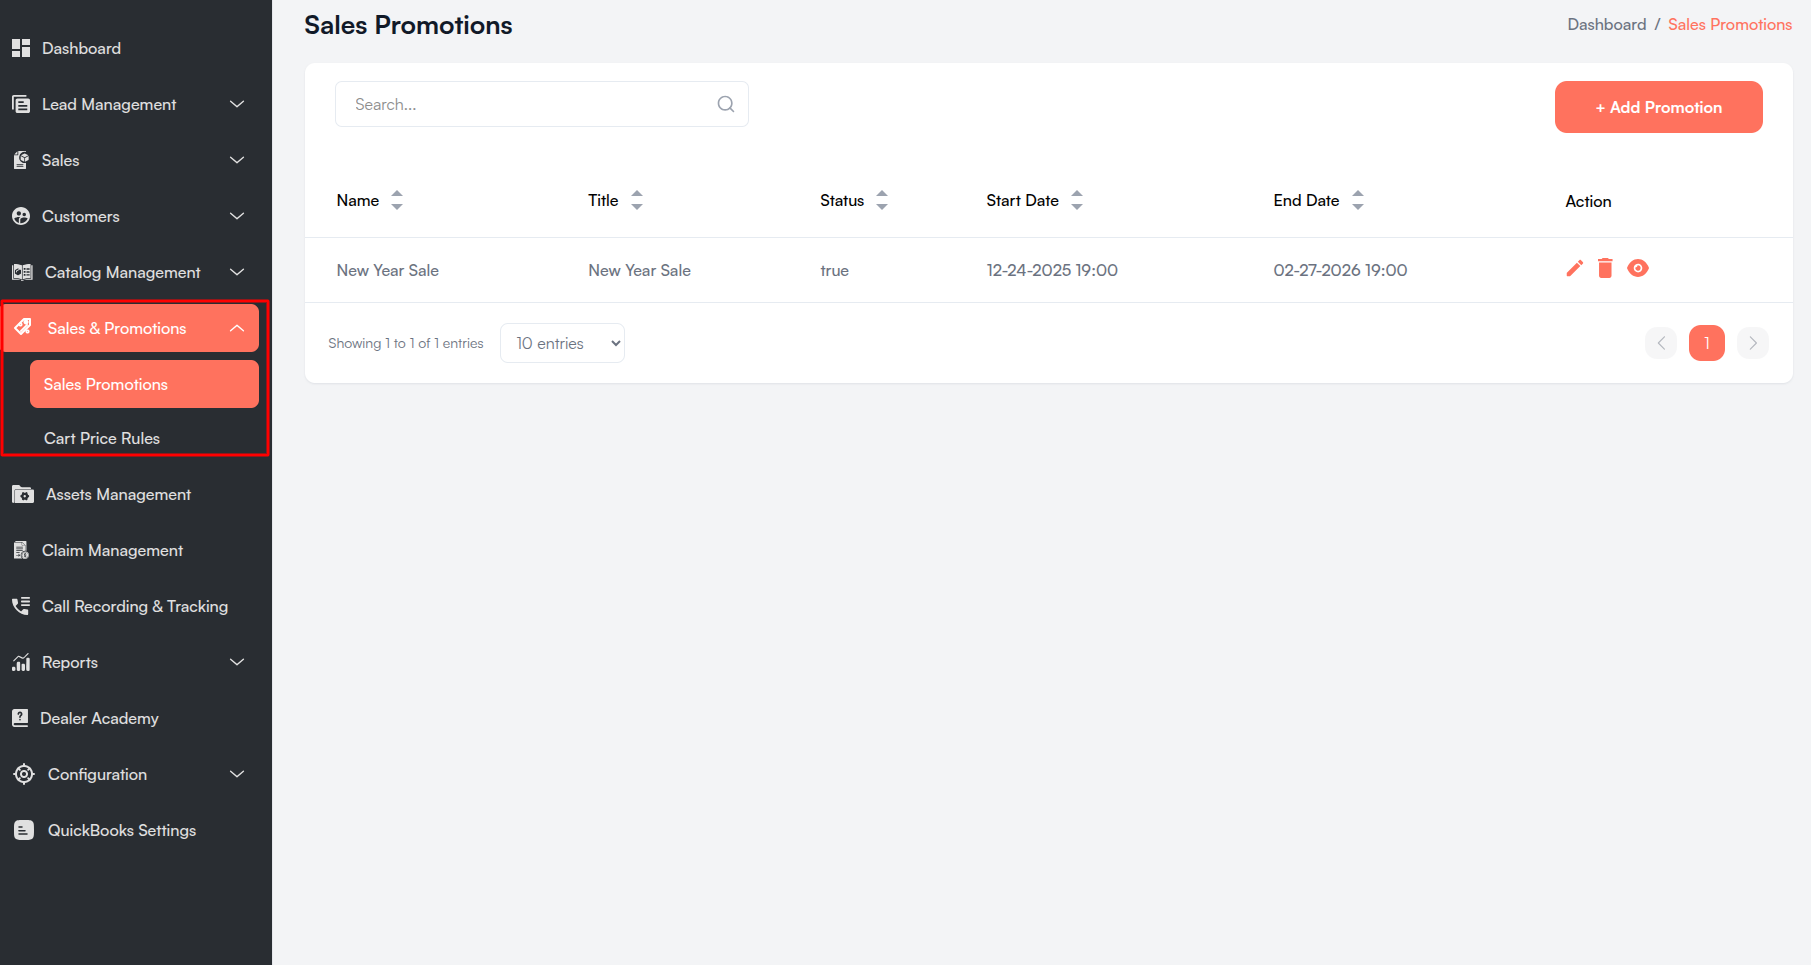Expand the Lead Management chevron
1811x965 pixels.
[237, 104]
